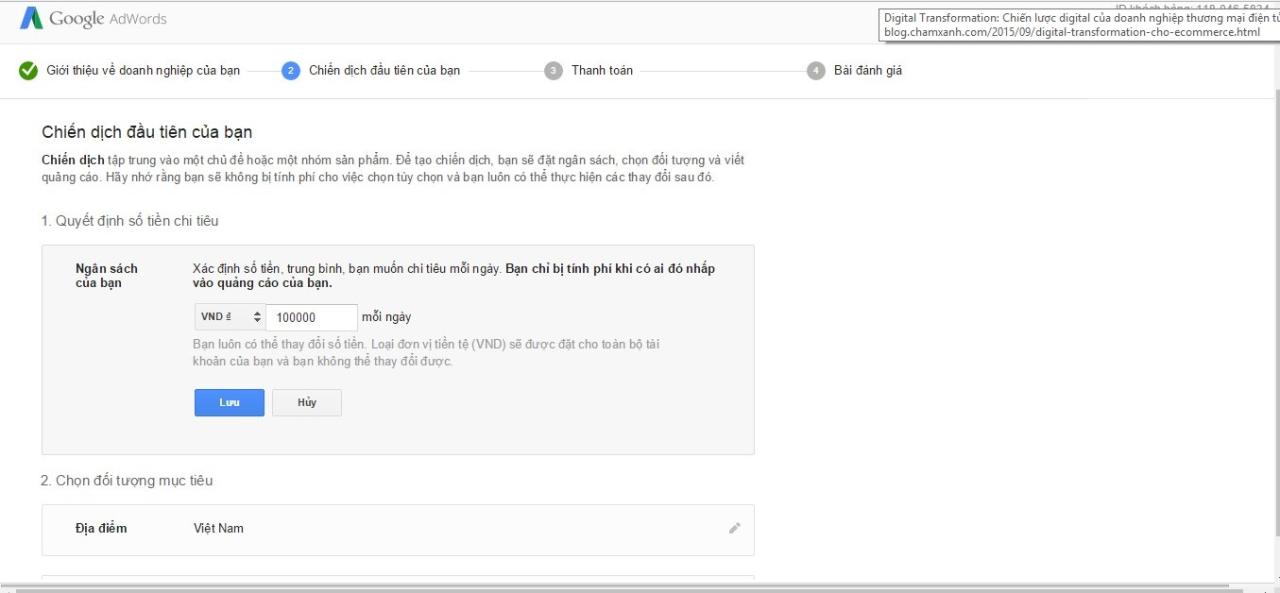Click the horizontal scrollbar at the bottom
This screenshot has width=1280, height=593.
(x=620, y=588)
